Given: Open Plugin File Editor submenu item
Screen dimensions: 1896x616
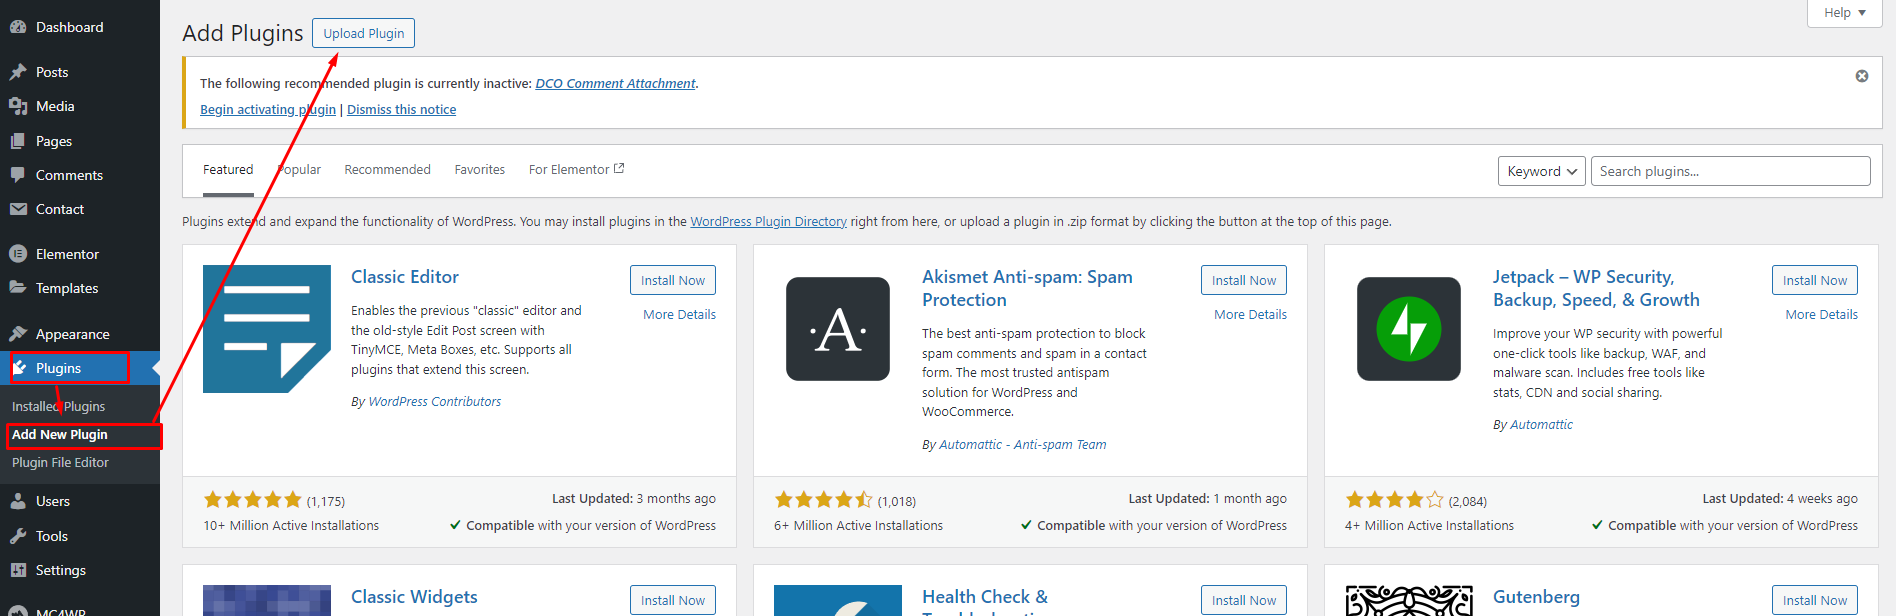Looking at the screenshot, I should [60, 463].
